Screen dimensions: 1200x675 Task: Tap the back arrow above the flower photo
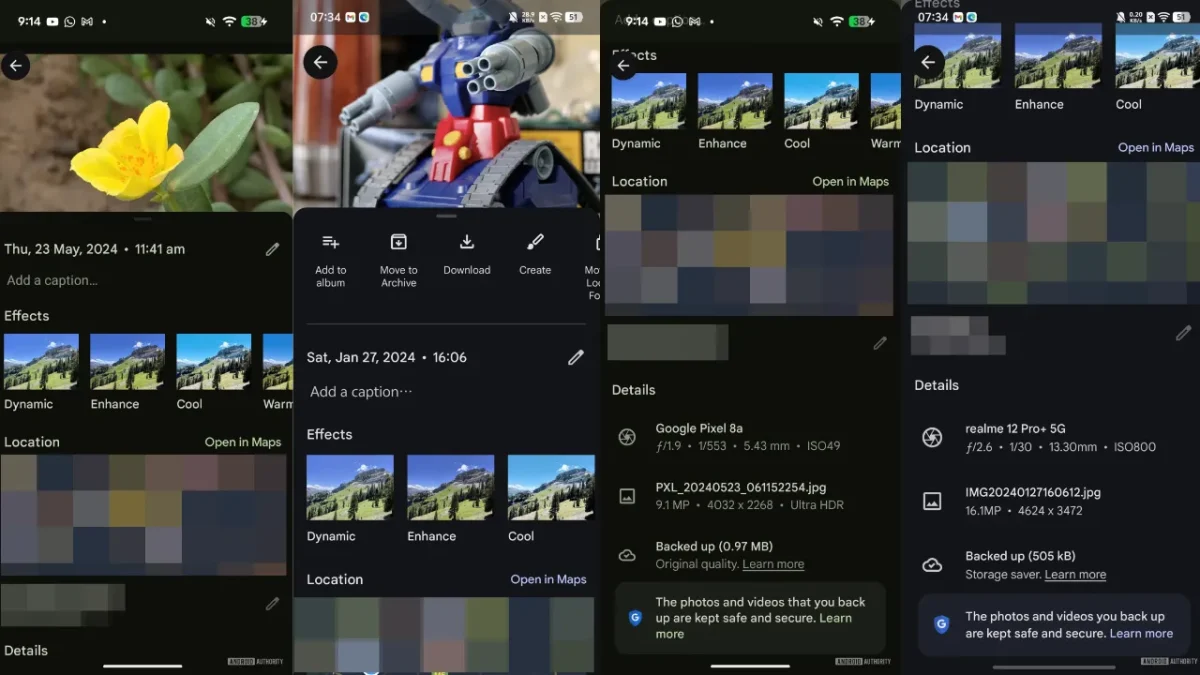[16, 65]
